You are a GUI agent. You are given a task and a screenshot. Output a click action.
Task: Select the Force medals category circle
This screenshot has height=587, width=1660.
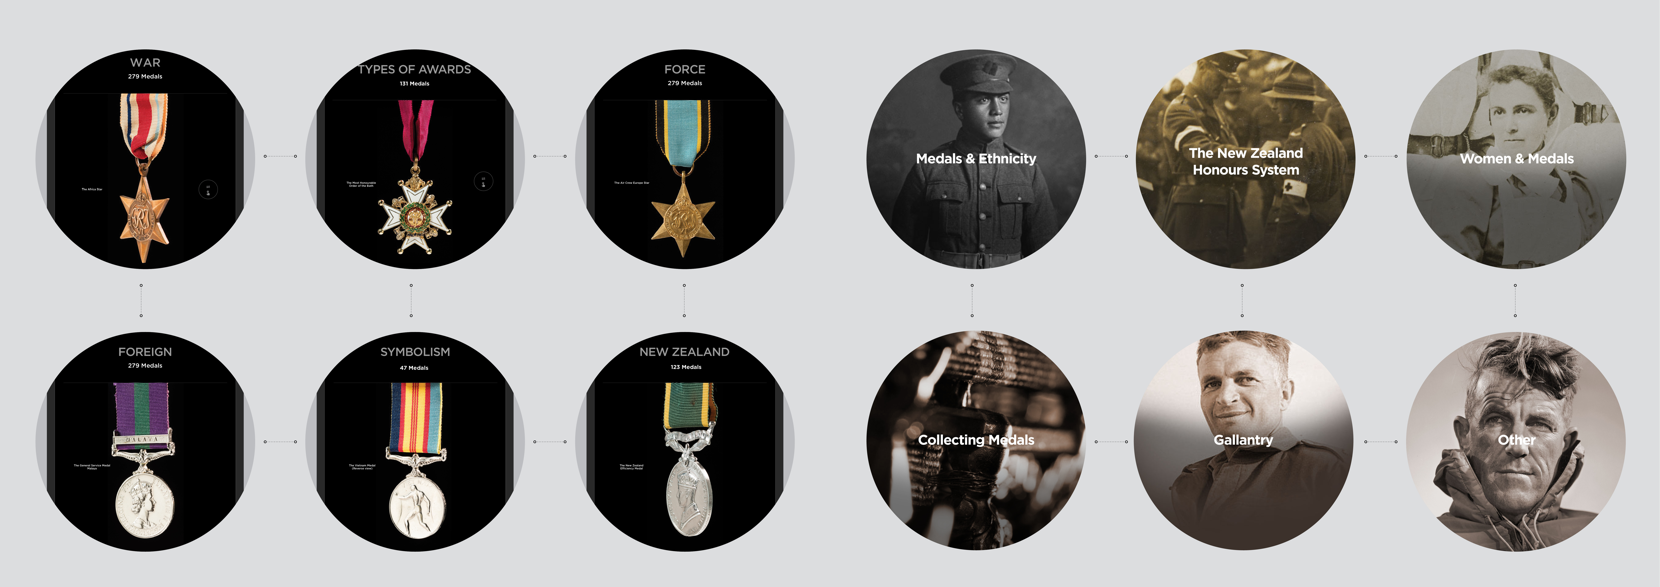(685, 159)
